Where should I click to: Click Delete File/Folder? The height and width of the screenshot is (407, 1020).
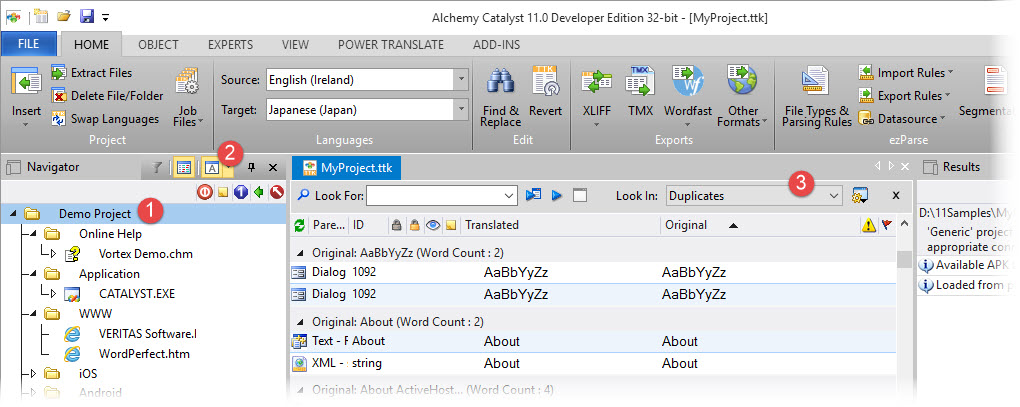(107, 96)
